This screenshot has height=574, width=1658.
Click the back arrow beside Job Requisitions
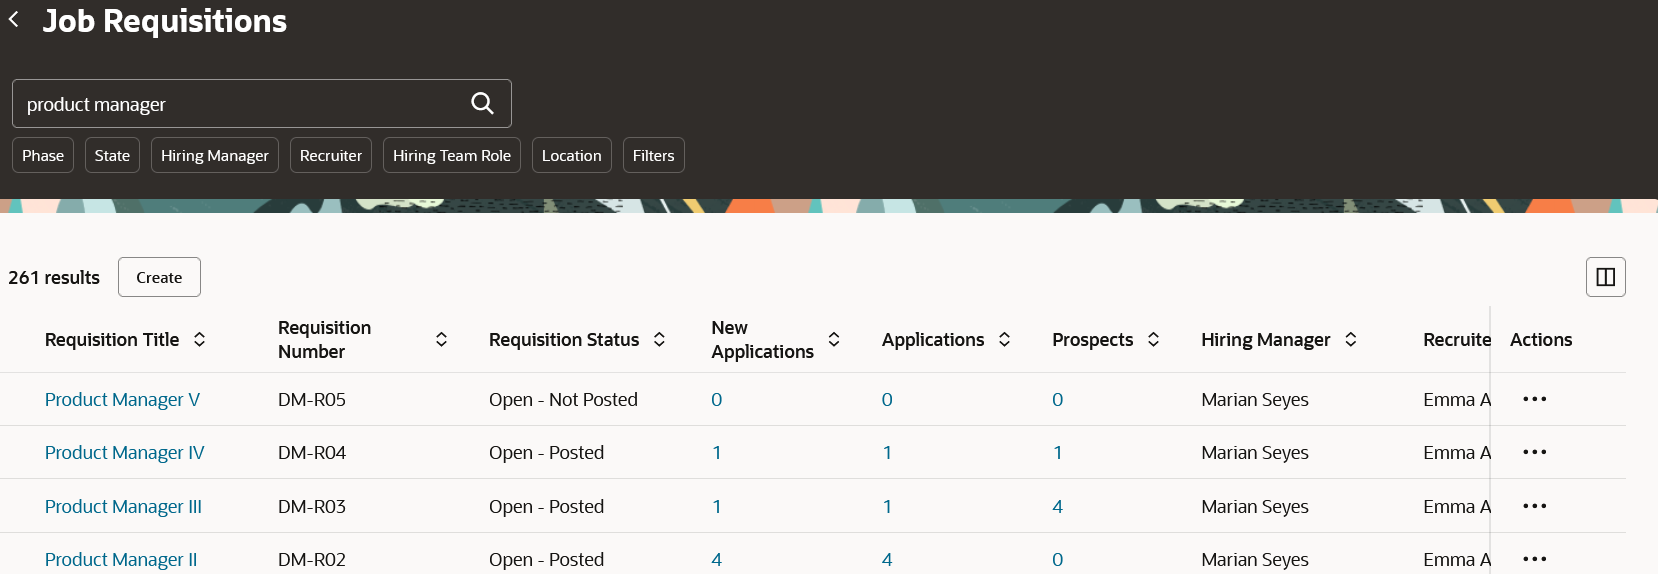(x=14, y=20)
